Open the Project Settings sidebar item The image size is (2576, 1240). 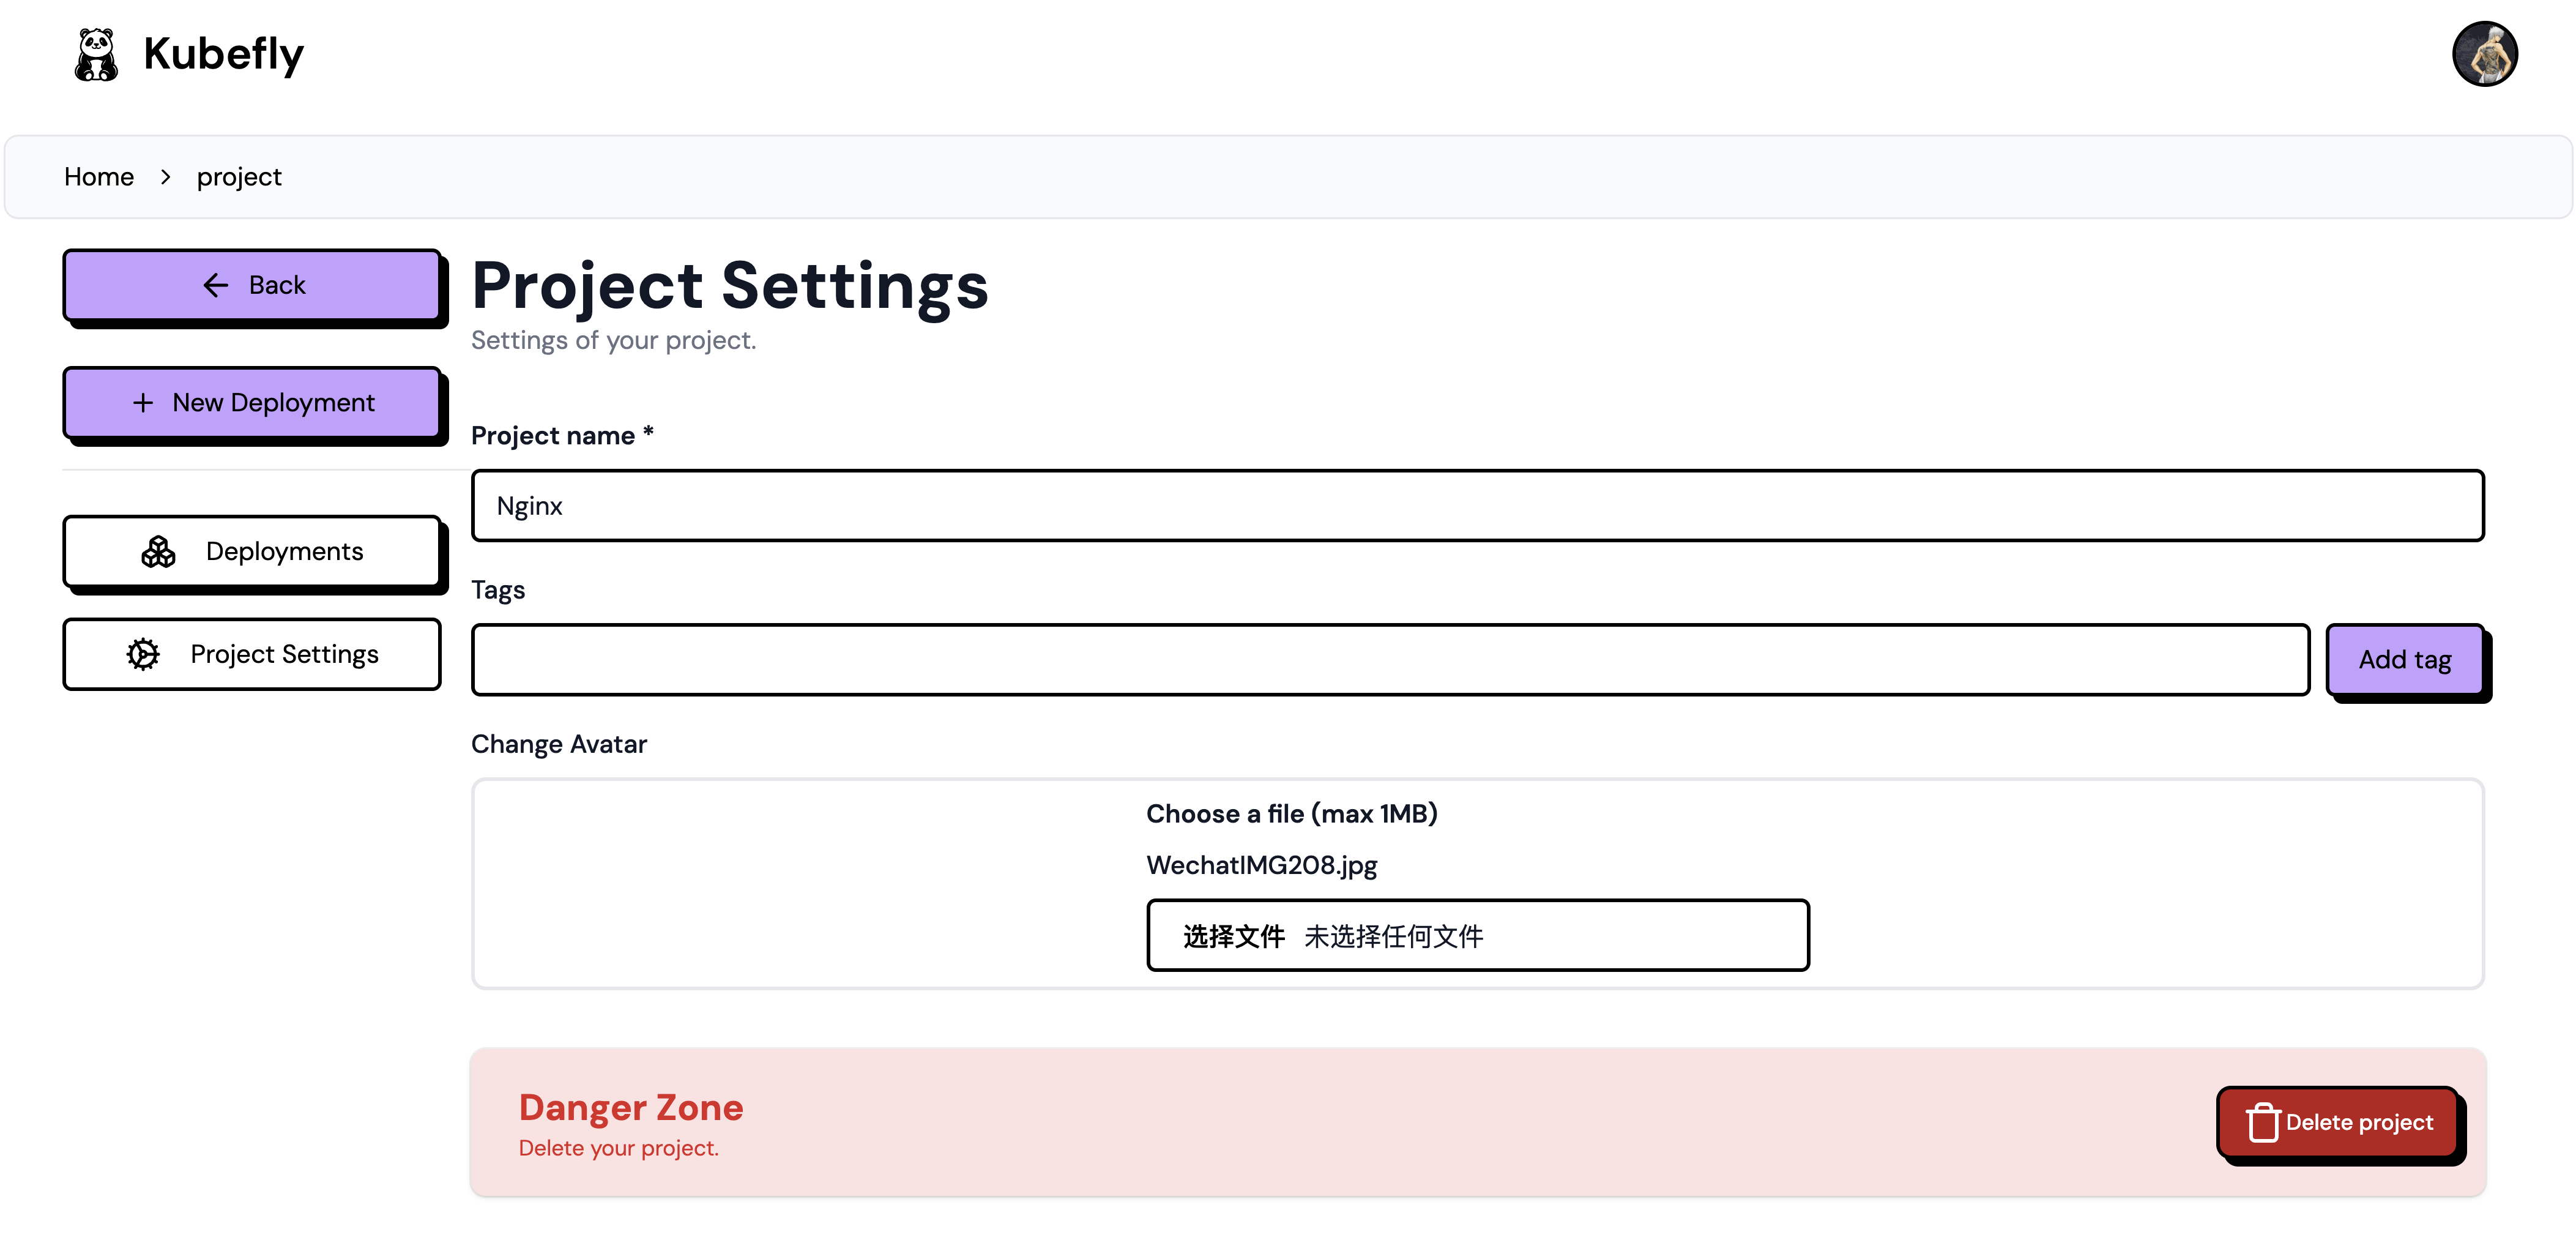252,654
